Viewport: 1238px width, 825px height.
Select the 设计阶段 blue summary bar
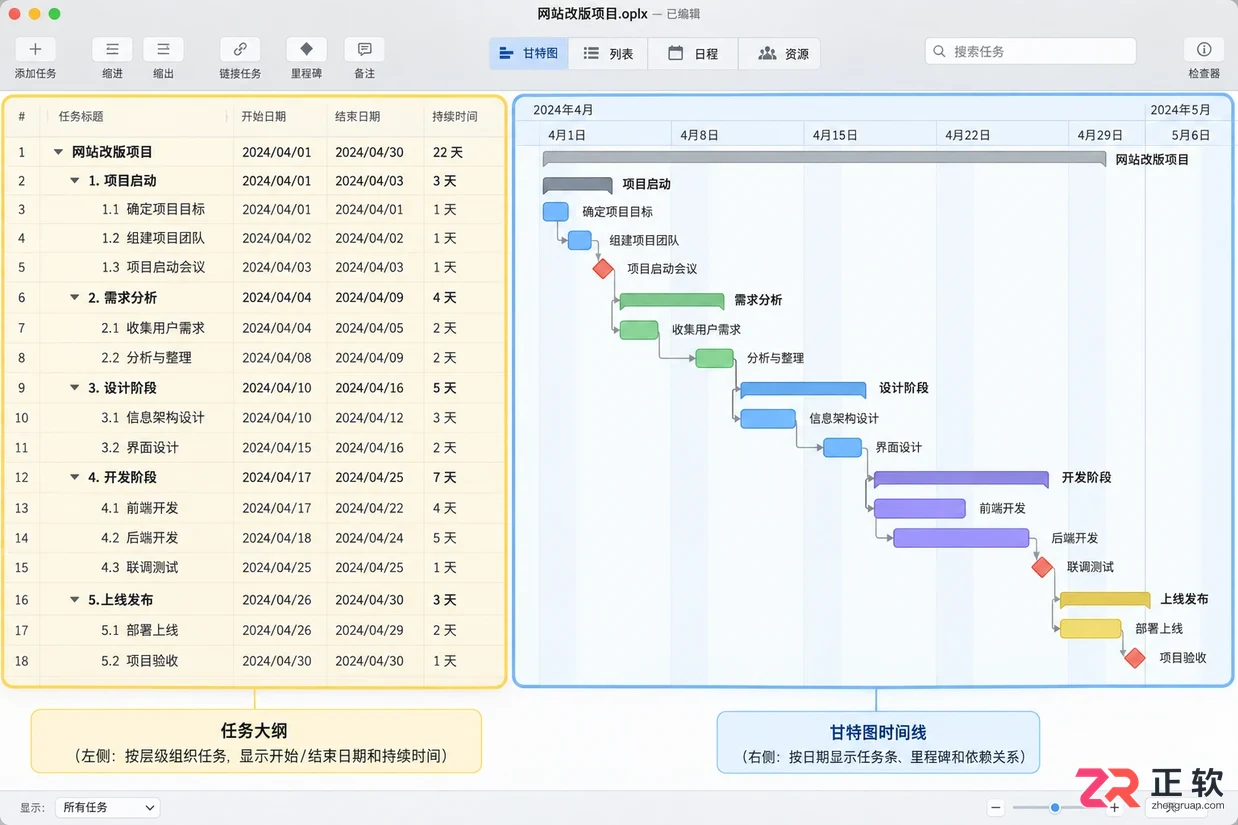(803, 390)
